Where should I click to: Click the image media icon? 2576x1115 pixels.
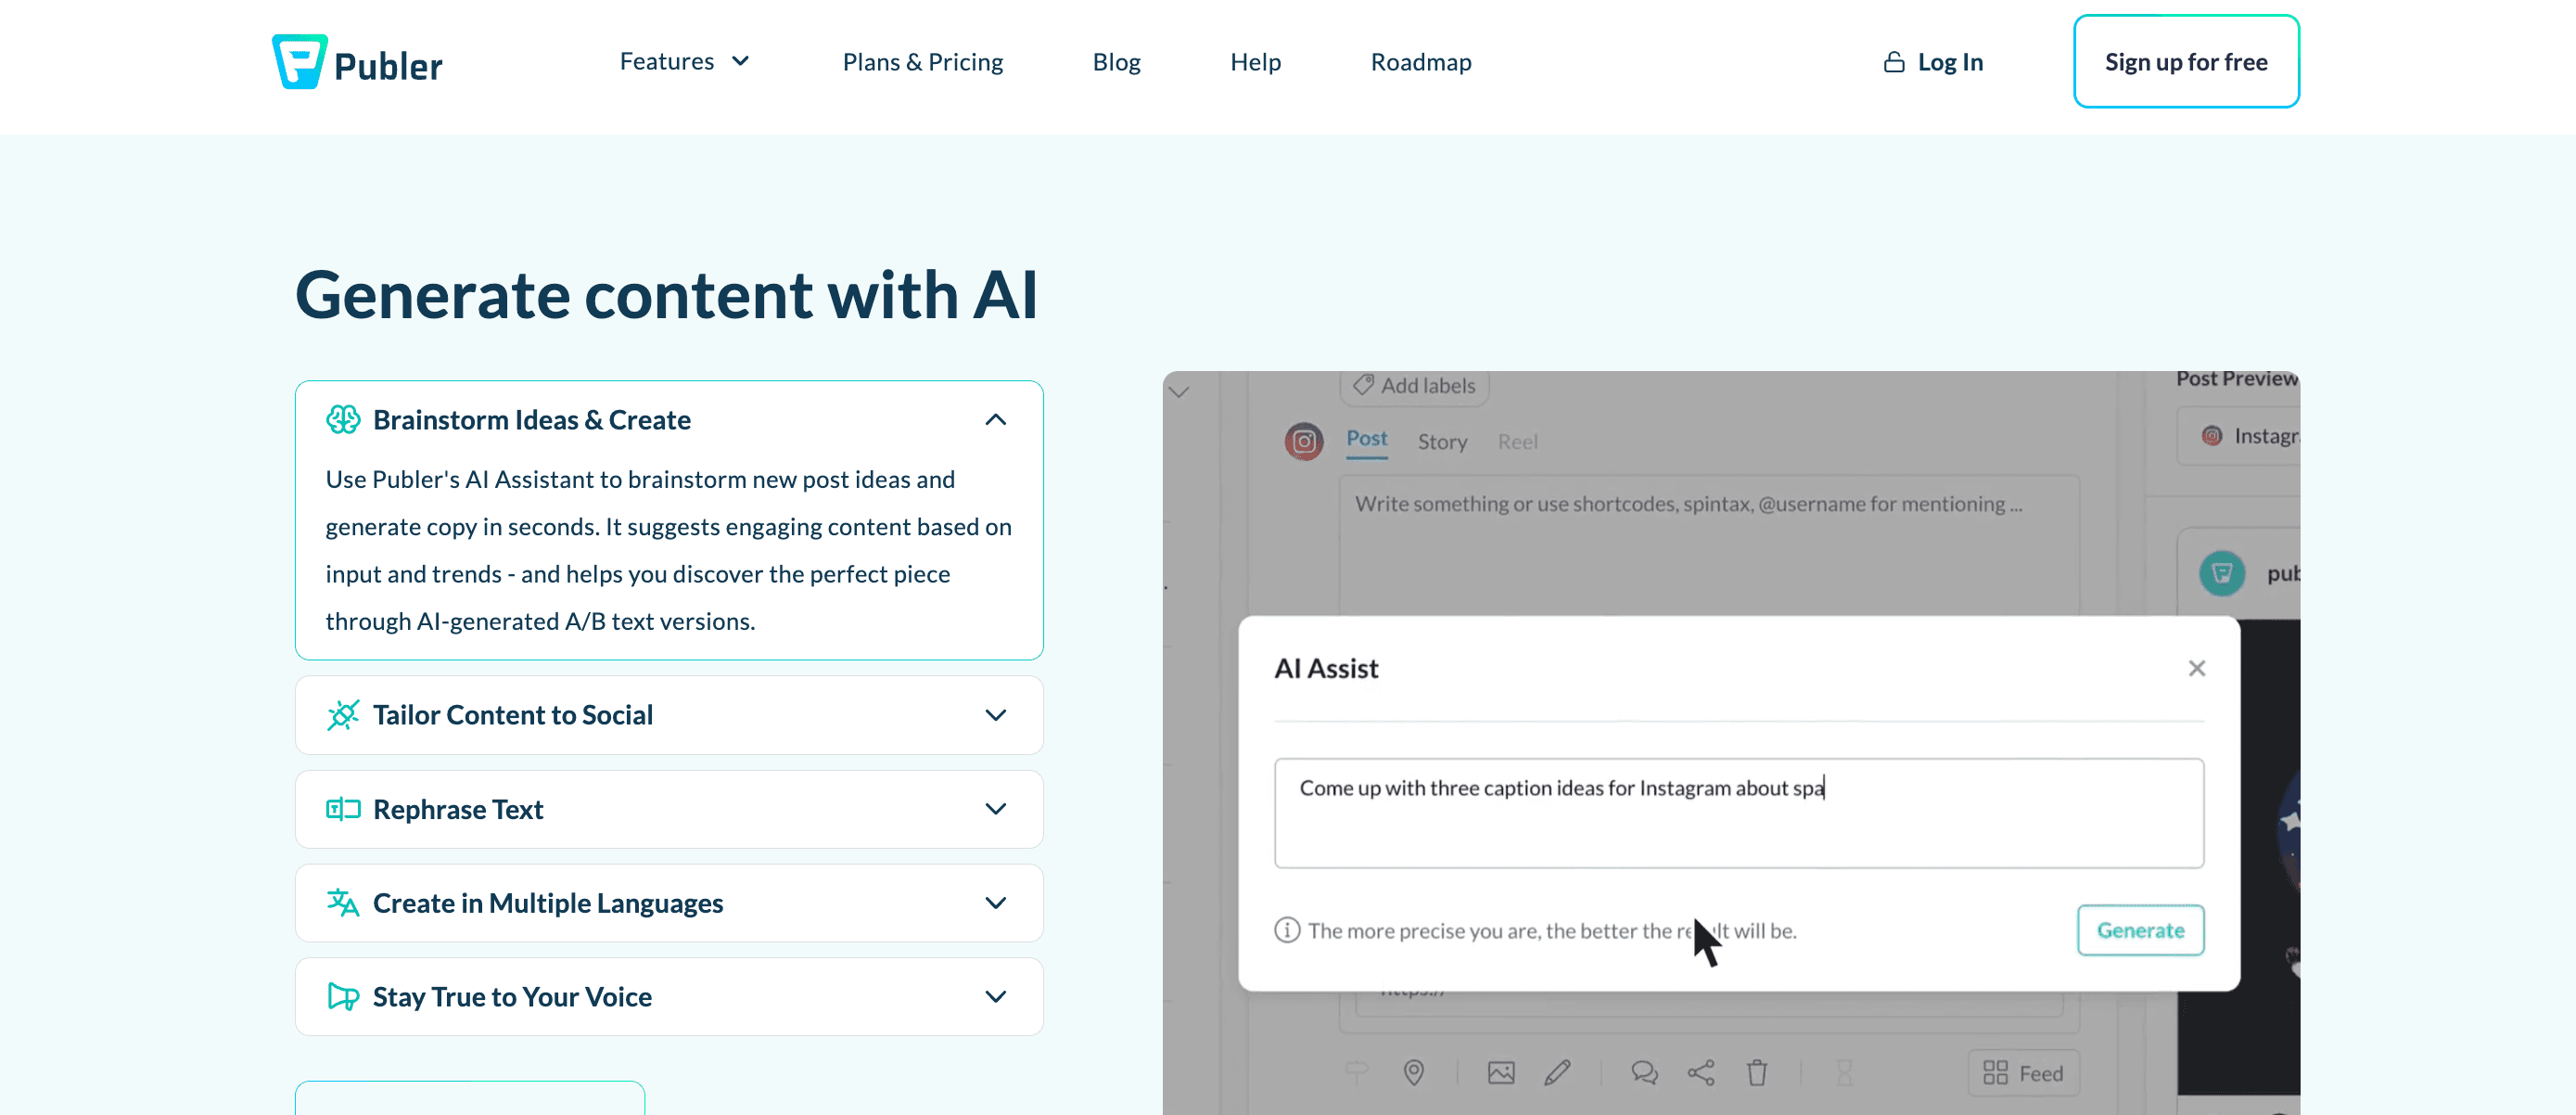(x=1500, y=1073)
